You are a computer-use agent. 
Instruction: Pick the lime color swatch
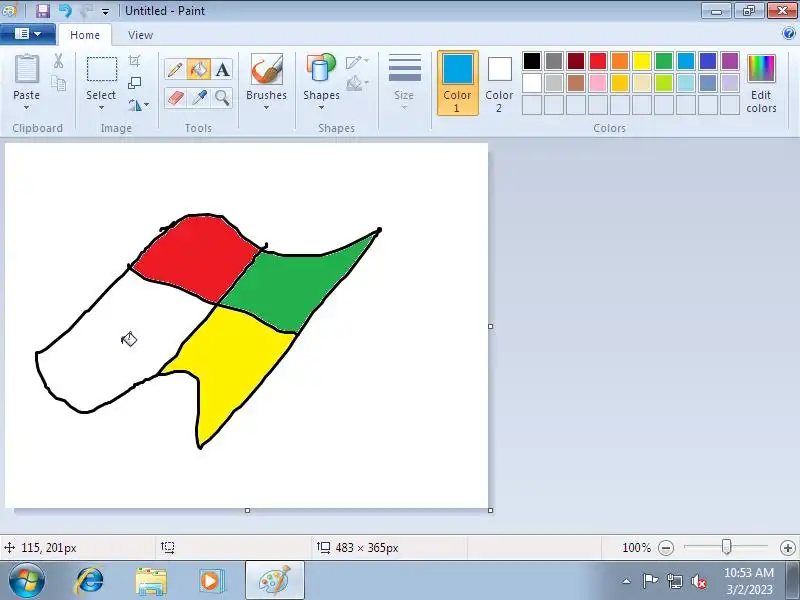point(664,83)
